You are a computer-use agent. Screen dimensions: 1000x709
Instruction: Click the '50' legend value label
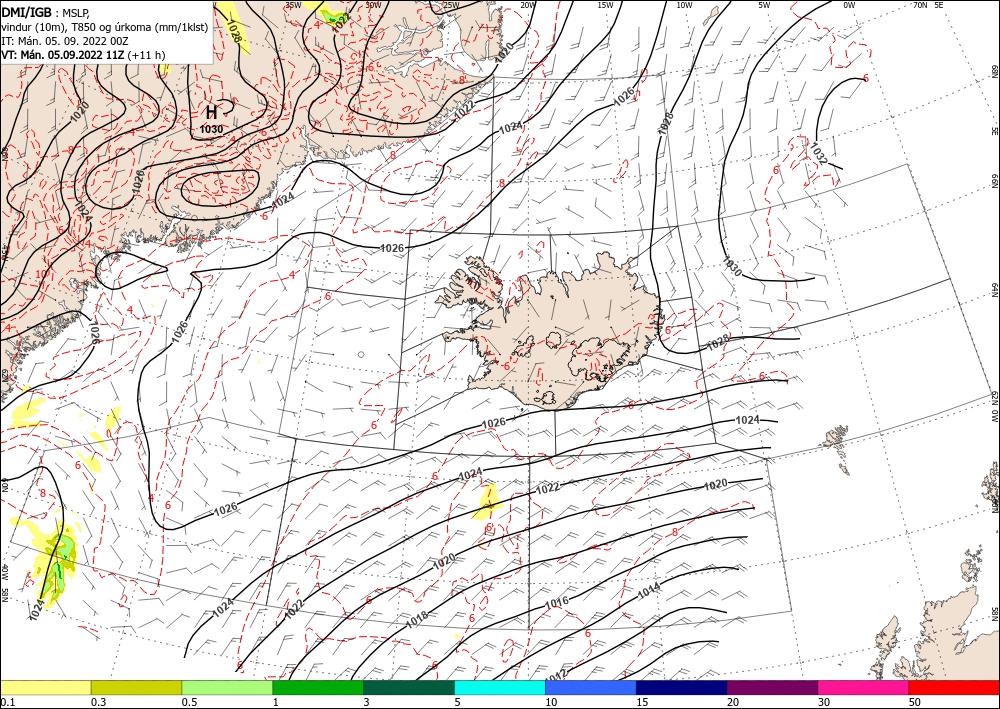pos(915,702)
